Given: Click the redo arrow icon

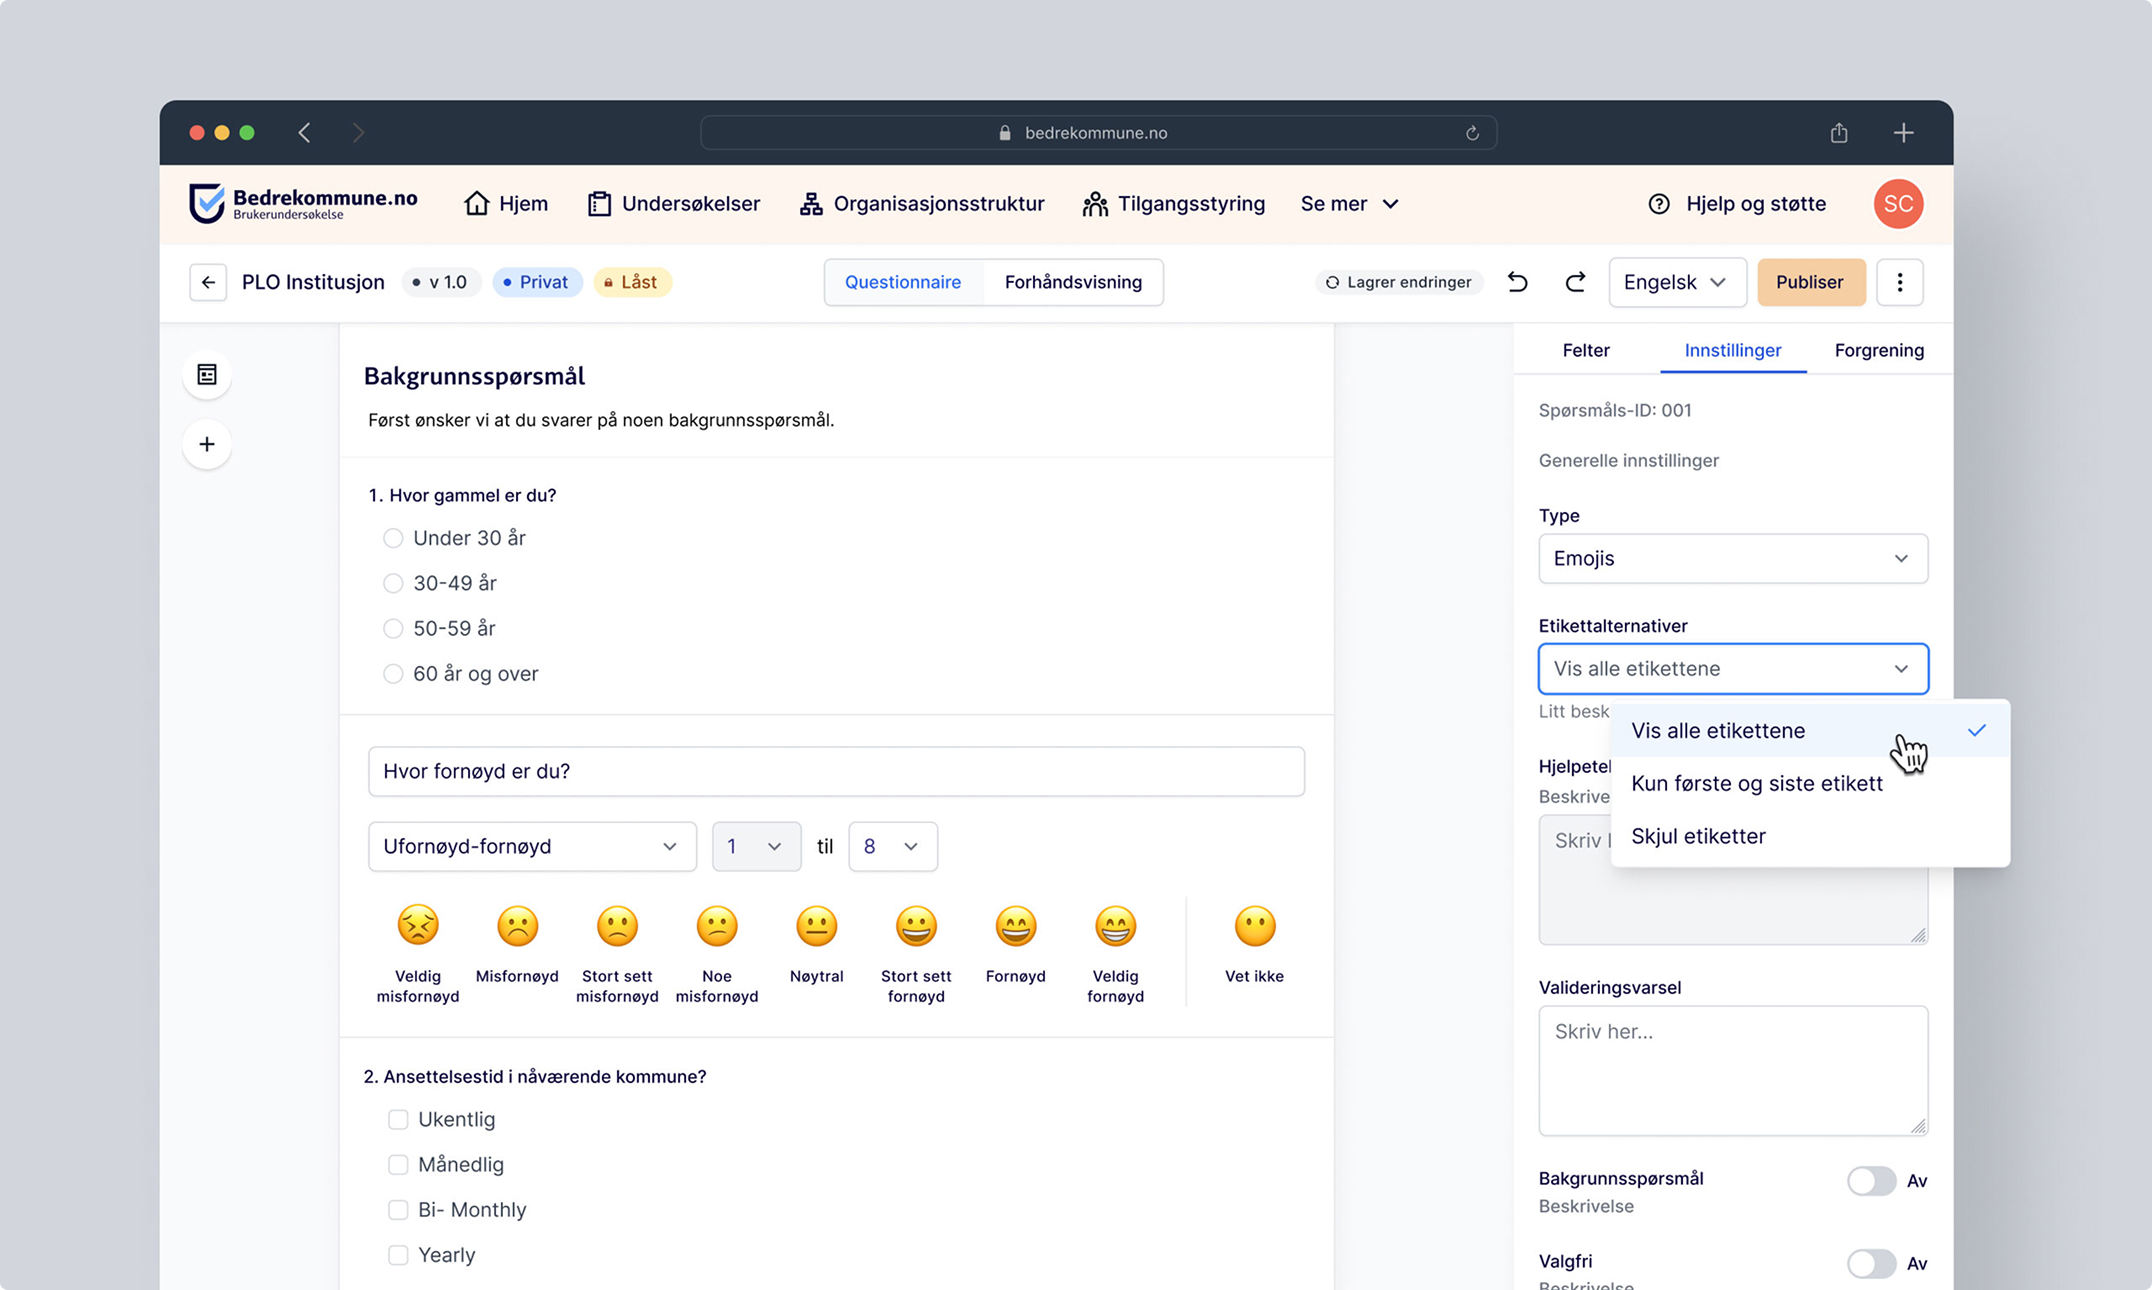Looking at the screenshot, I should [1575, 282].
